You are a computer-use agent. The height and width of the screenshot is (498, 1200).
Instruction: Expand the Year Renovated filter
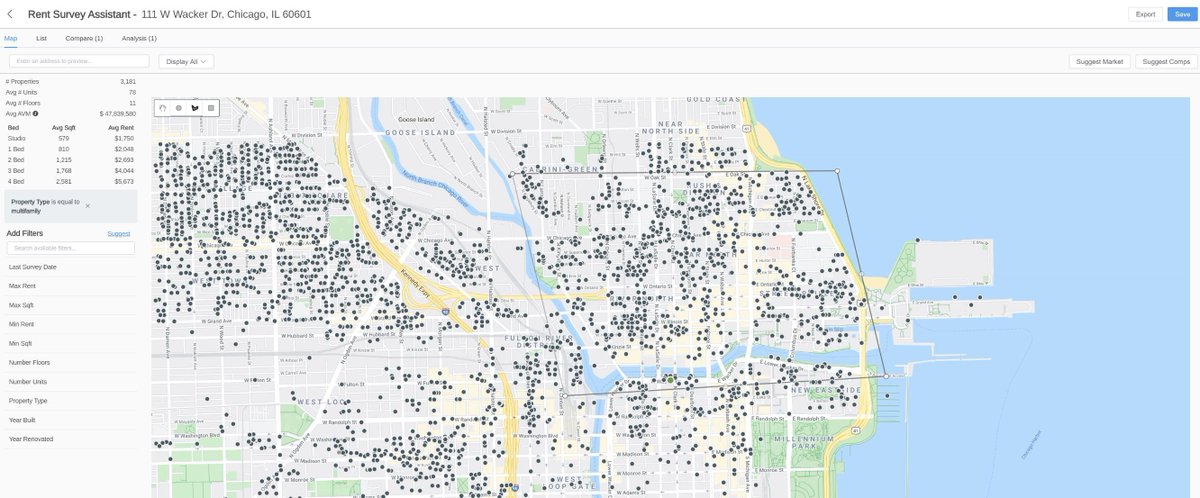pyautogui.click(x=71, y=439)
